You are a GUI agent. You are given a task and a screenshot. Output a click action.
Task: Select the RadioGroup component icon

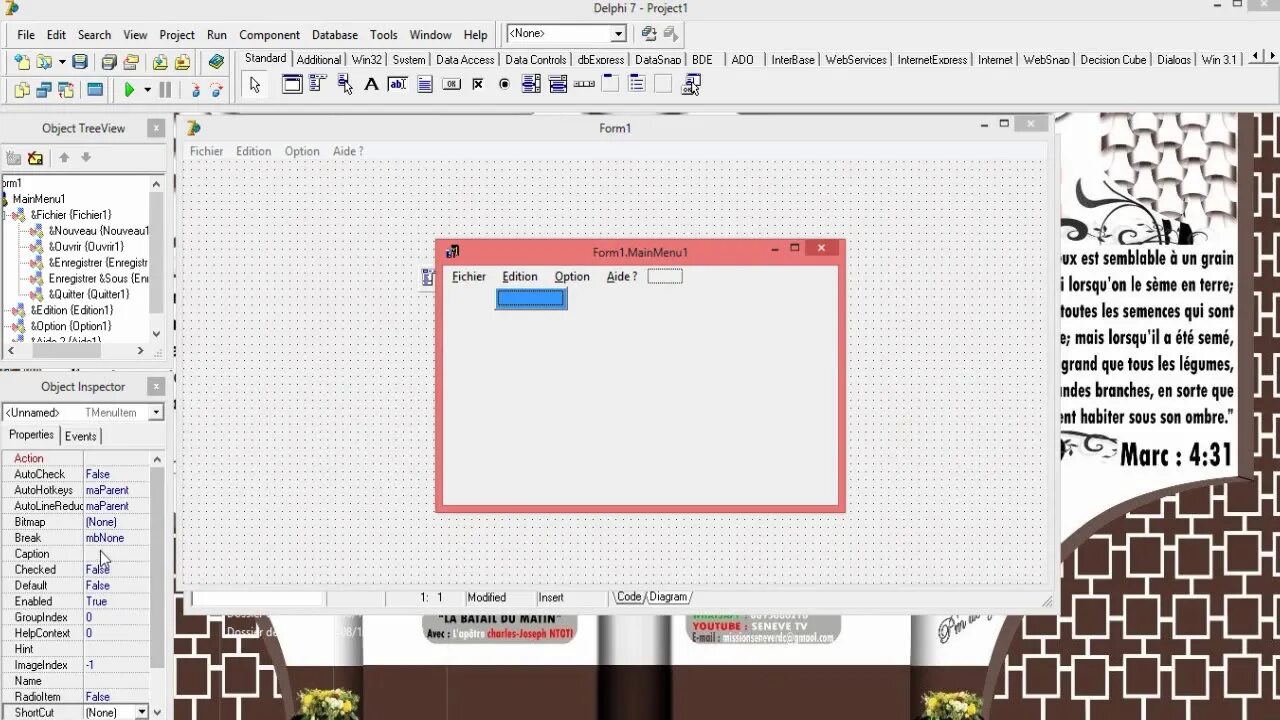pyautogui.click(x=637, y=85)
